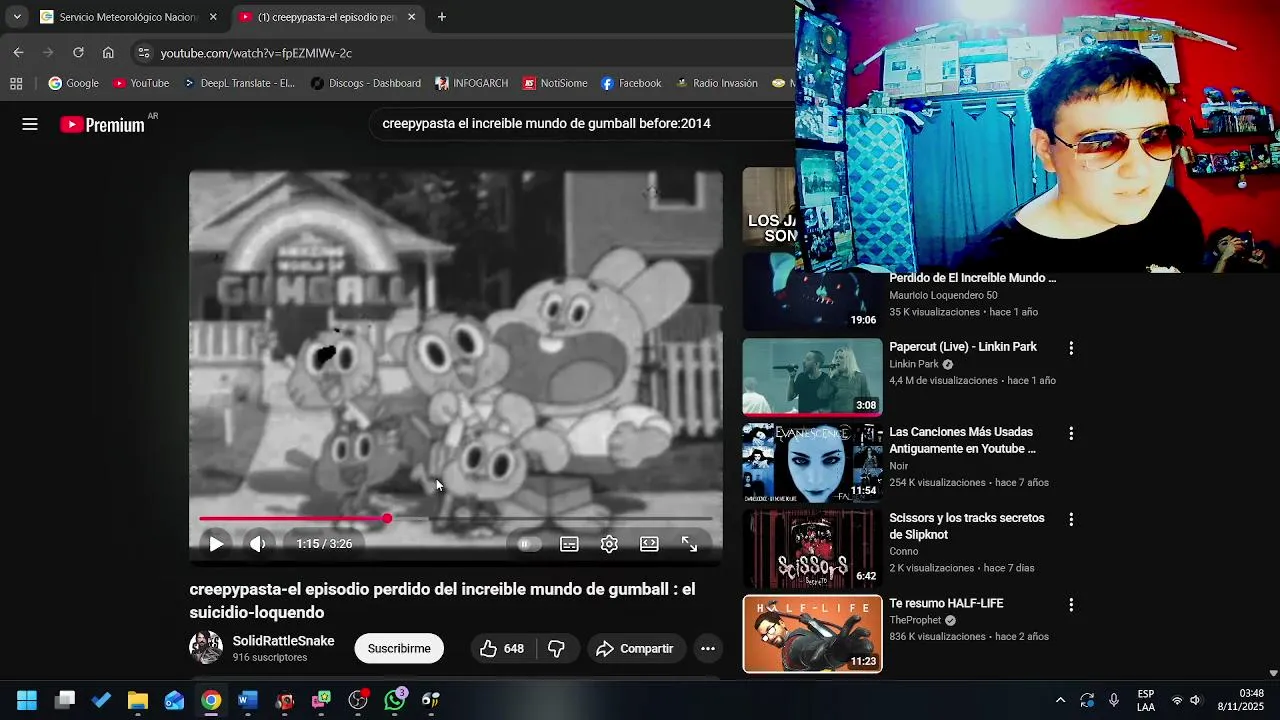Open the Evanescence-themed Noir video thumbnail
This screenshot has height=720, width=1280.
(812, 463)
